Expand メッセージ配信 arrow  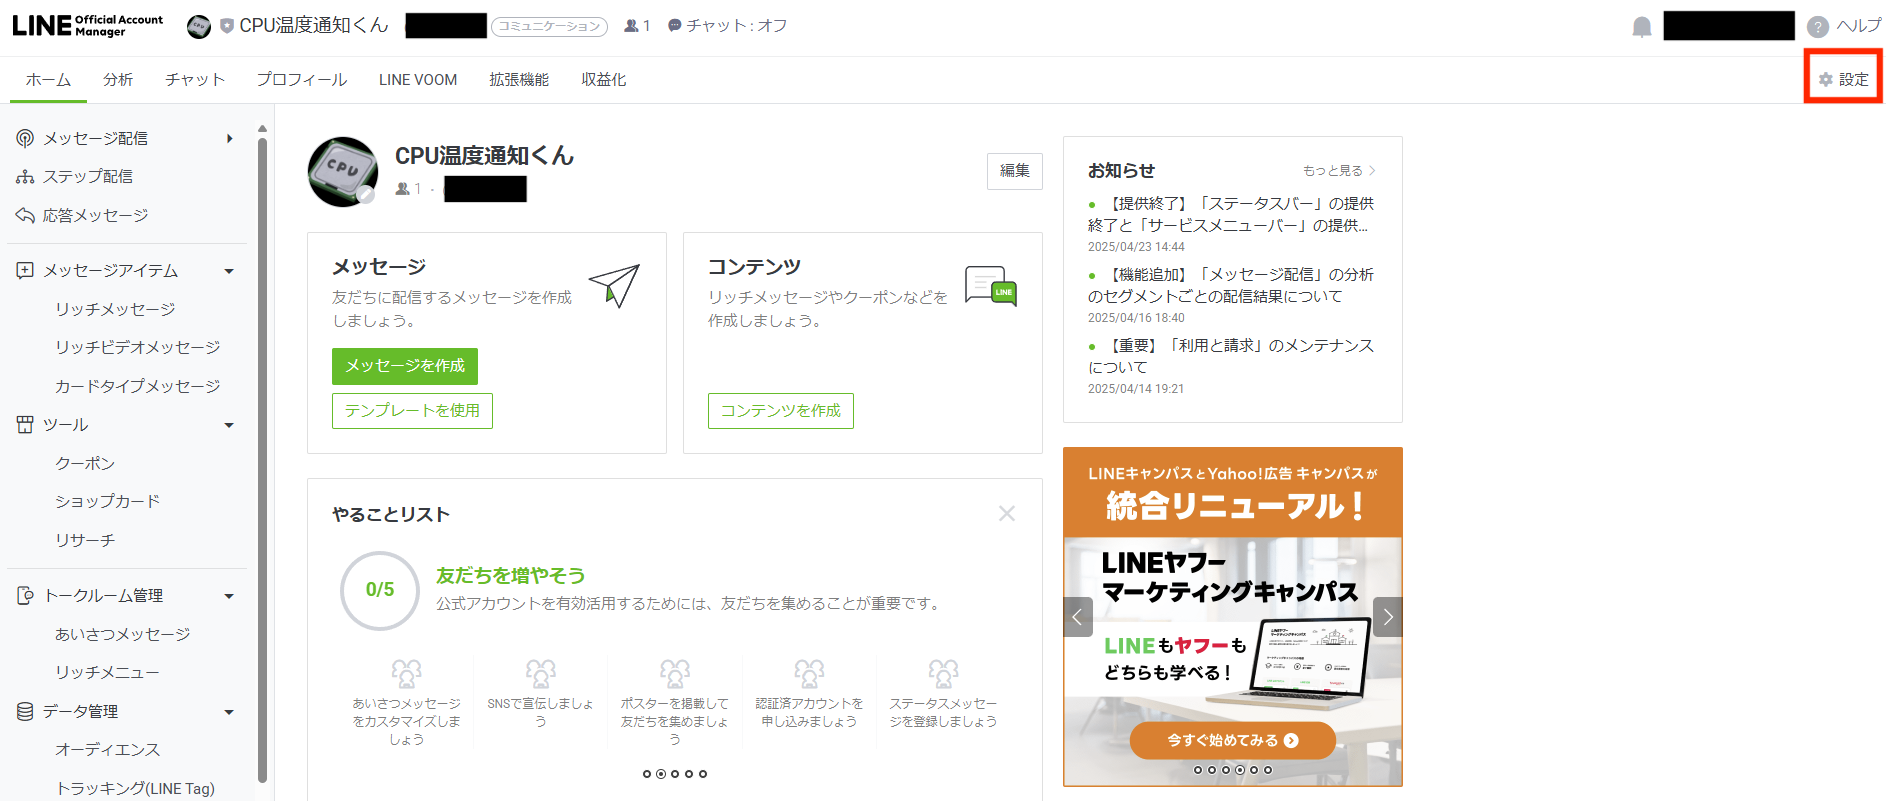pyautogui.click(x=230, y=138)
